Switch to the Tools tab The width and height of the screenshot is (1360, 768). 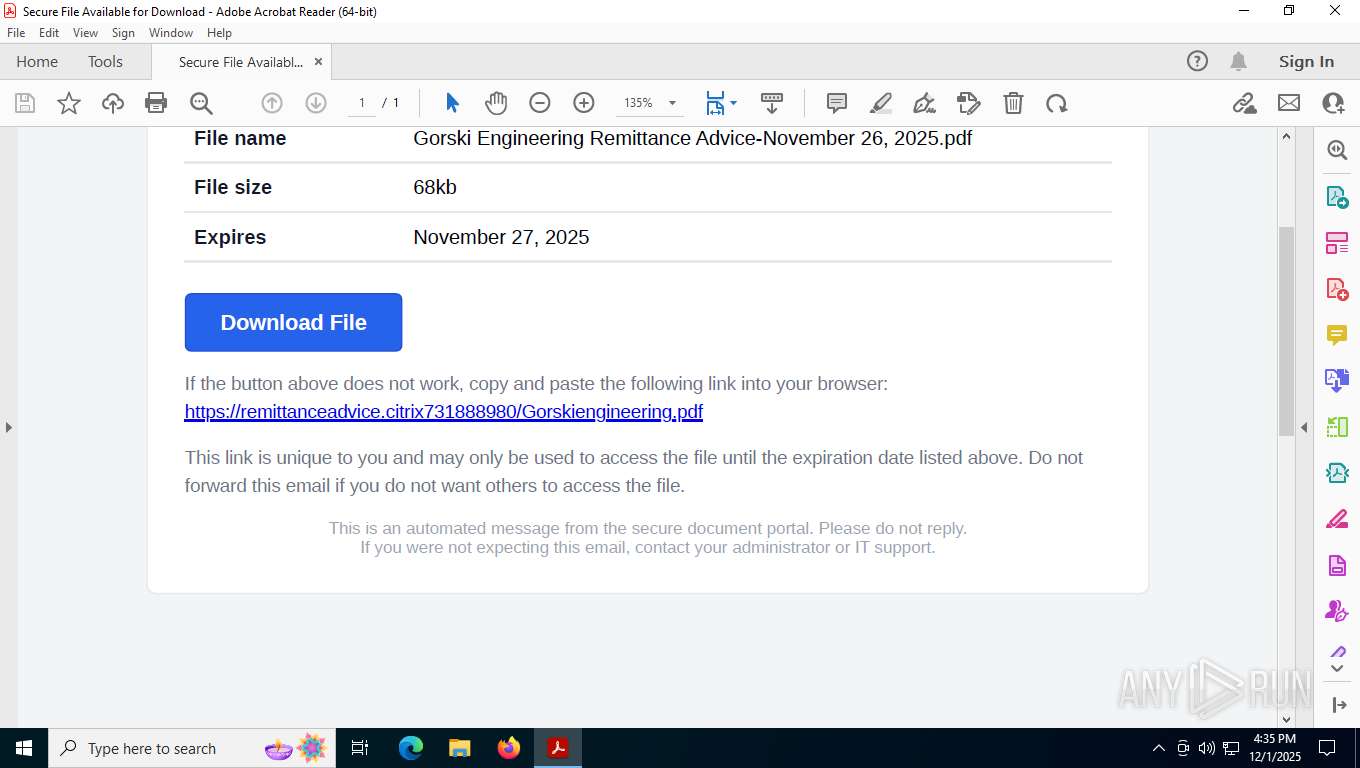click(x=105, y=61)
